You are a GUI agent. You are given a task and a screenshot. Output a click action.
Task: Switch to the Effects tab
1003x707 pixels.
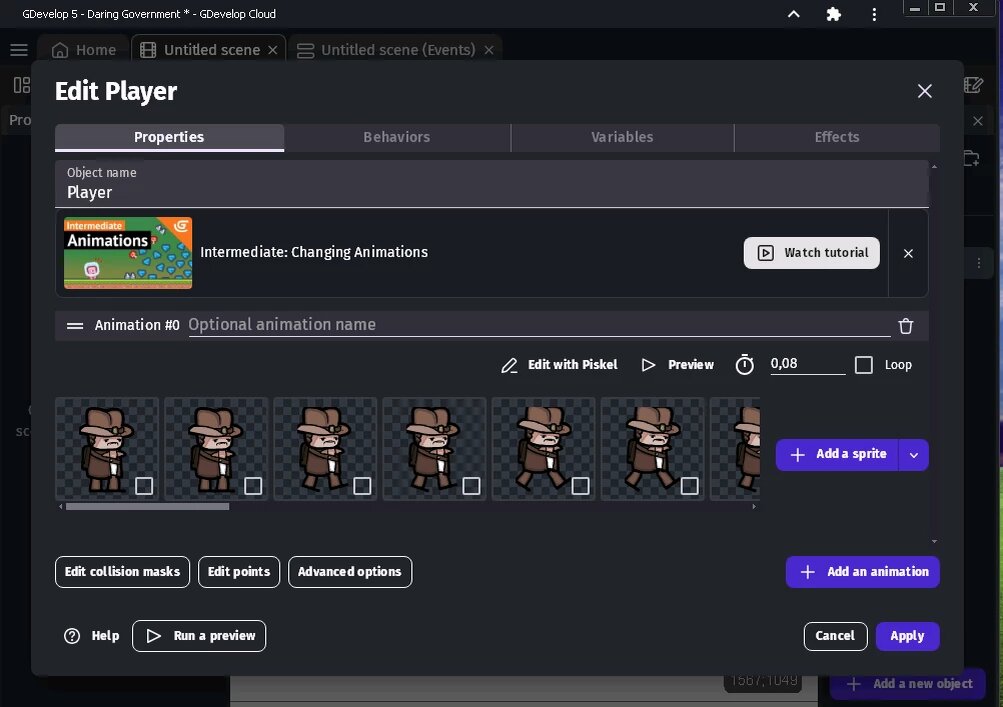point(837,137)
